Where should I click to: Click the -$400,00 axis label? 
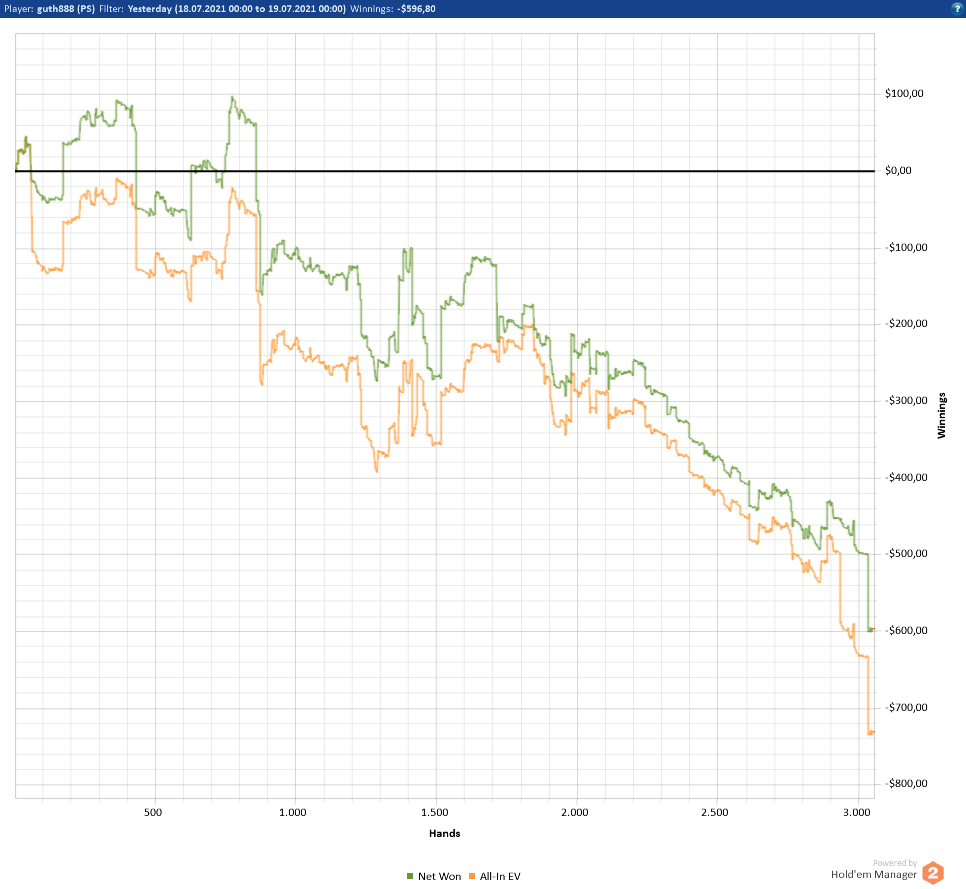point(906,477)
